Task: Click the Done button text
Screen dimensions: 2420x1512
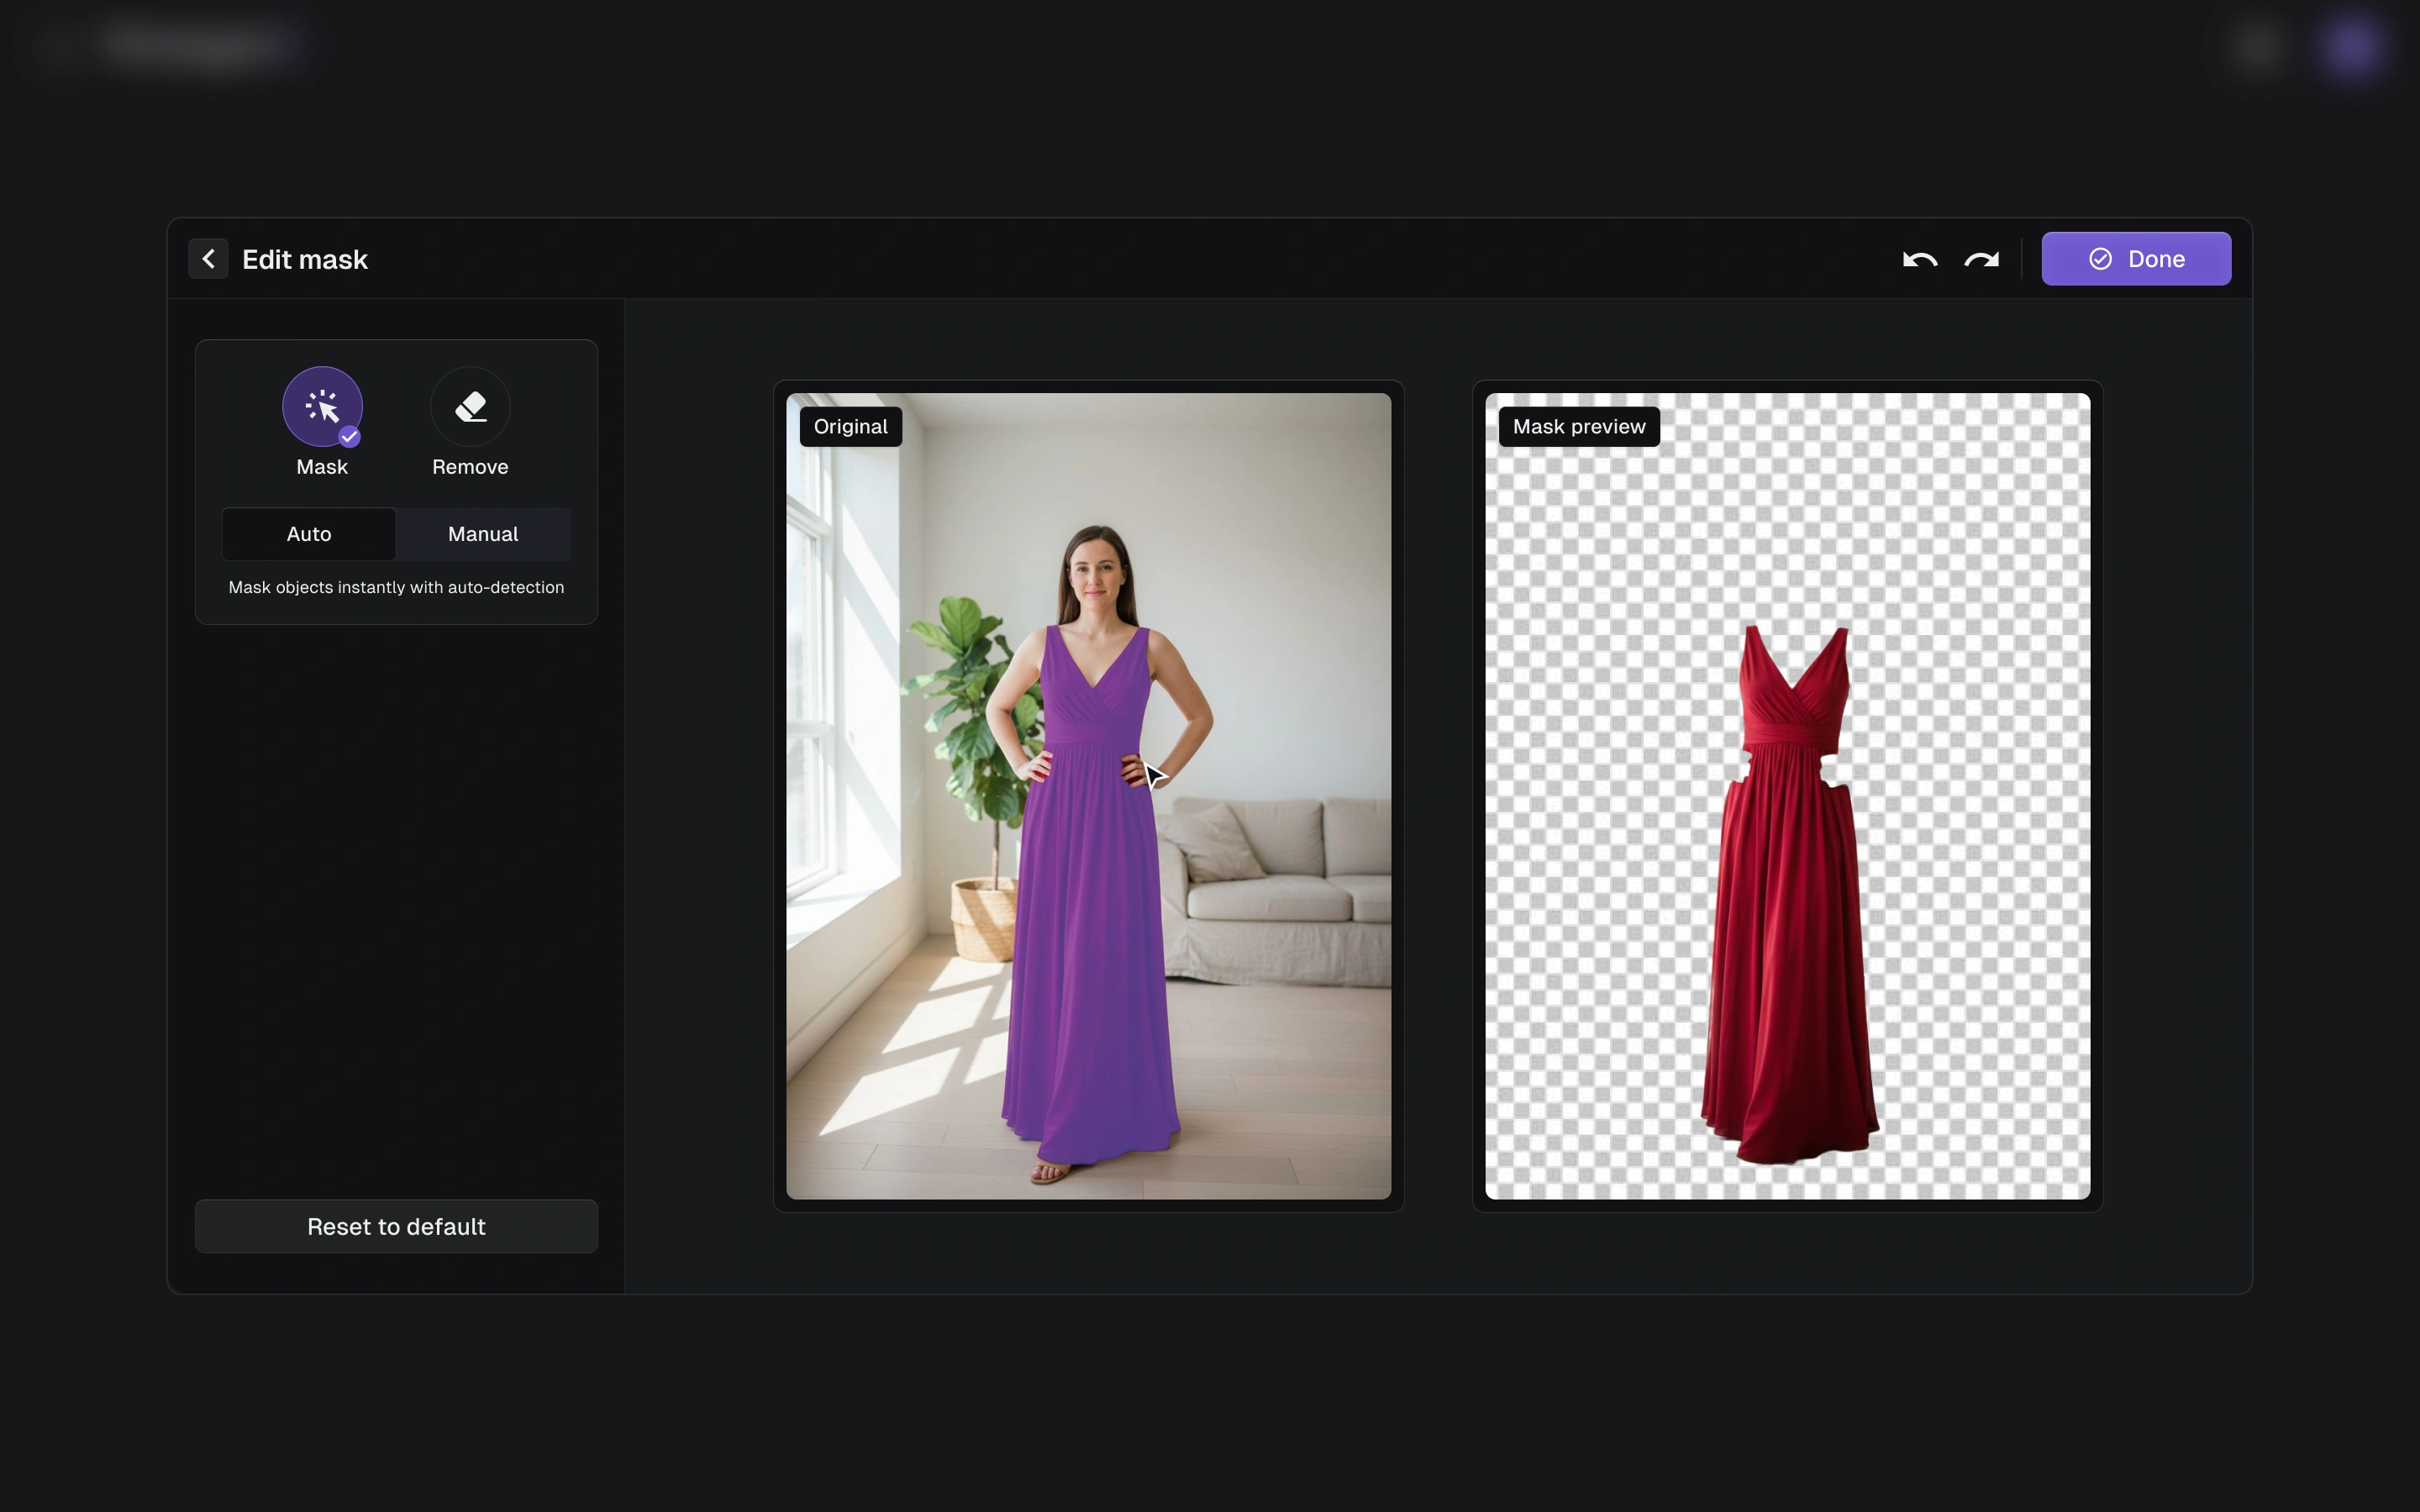Action: 2156,259
